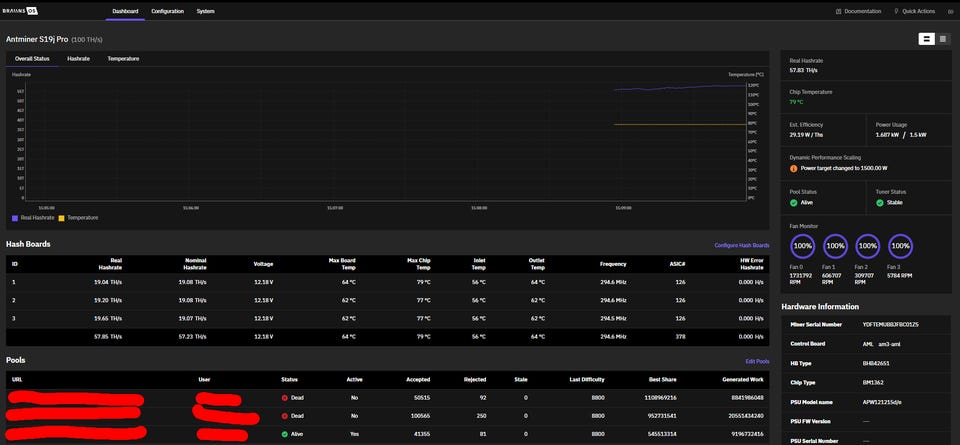960x445 pixels.
Task: Click the Power target changed to 1500.00 W message
Action: click(x=844, y=168)
